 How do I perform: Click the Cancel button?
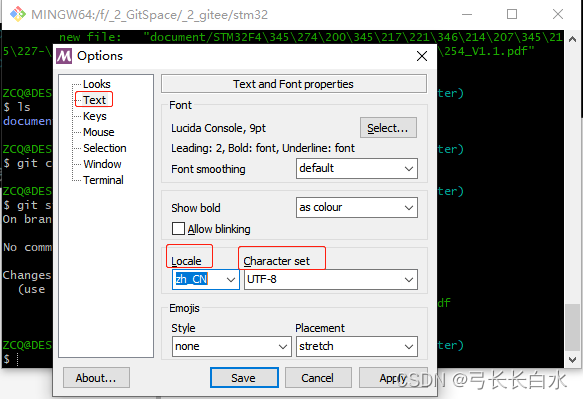tap(318, 378)
